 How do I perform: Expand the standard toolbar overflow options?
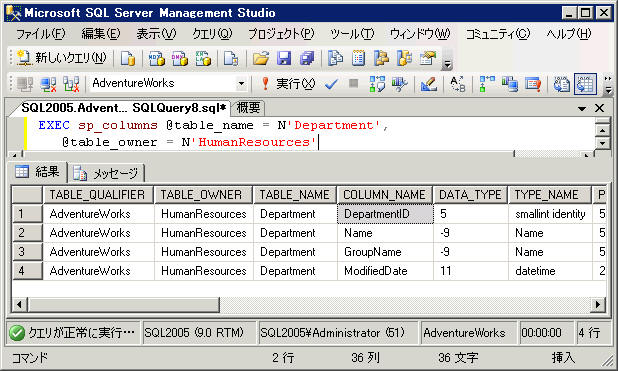(x=447, y=64)
